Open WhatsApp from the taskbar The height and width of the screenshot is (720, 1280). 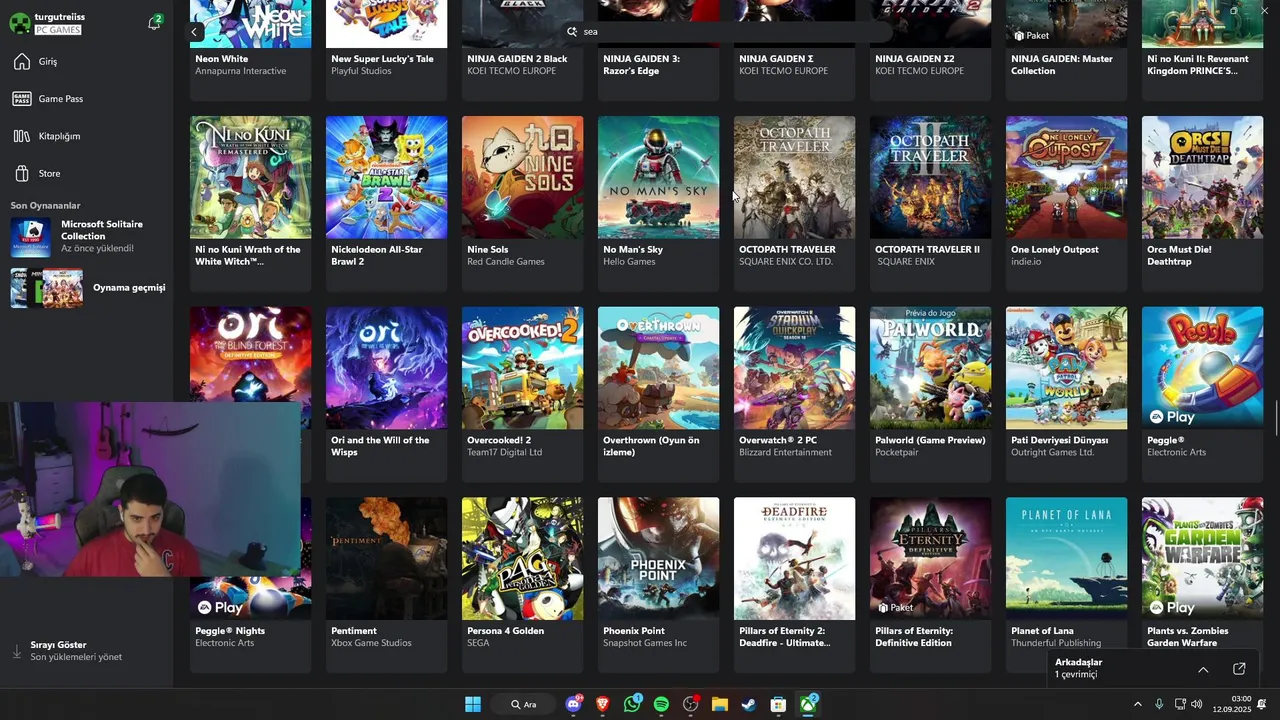[632, 705]
